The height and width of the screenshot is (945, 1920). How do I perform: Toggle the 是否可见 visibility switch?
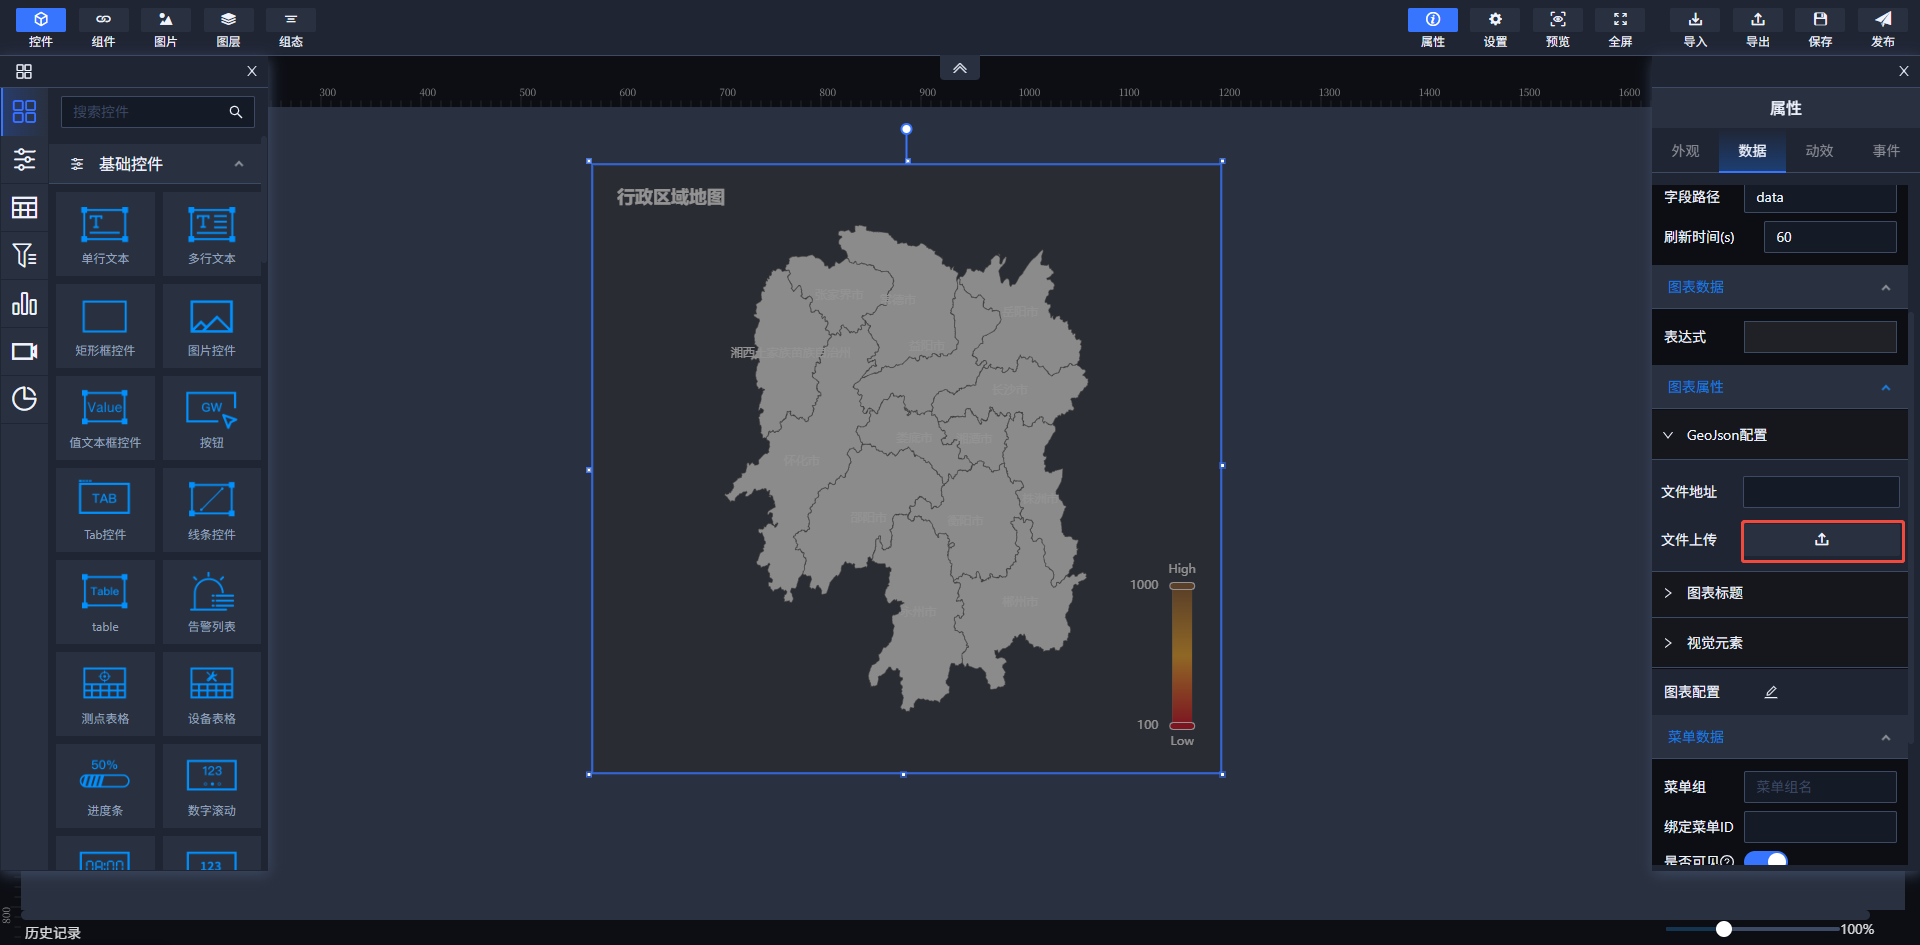[x=1766, y=859]
